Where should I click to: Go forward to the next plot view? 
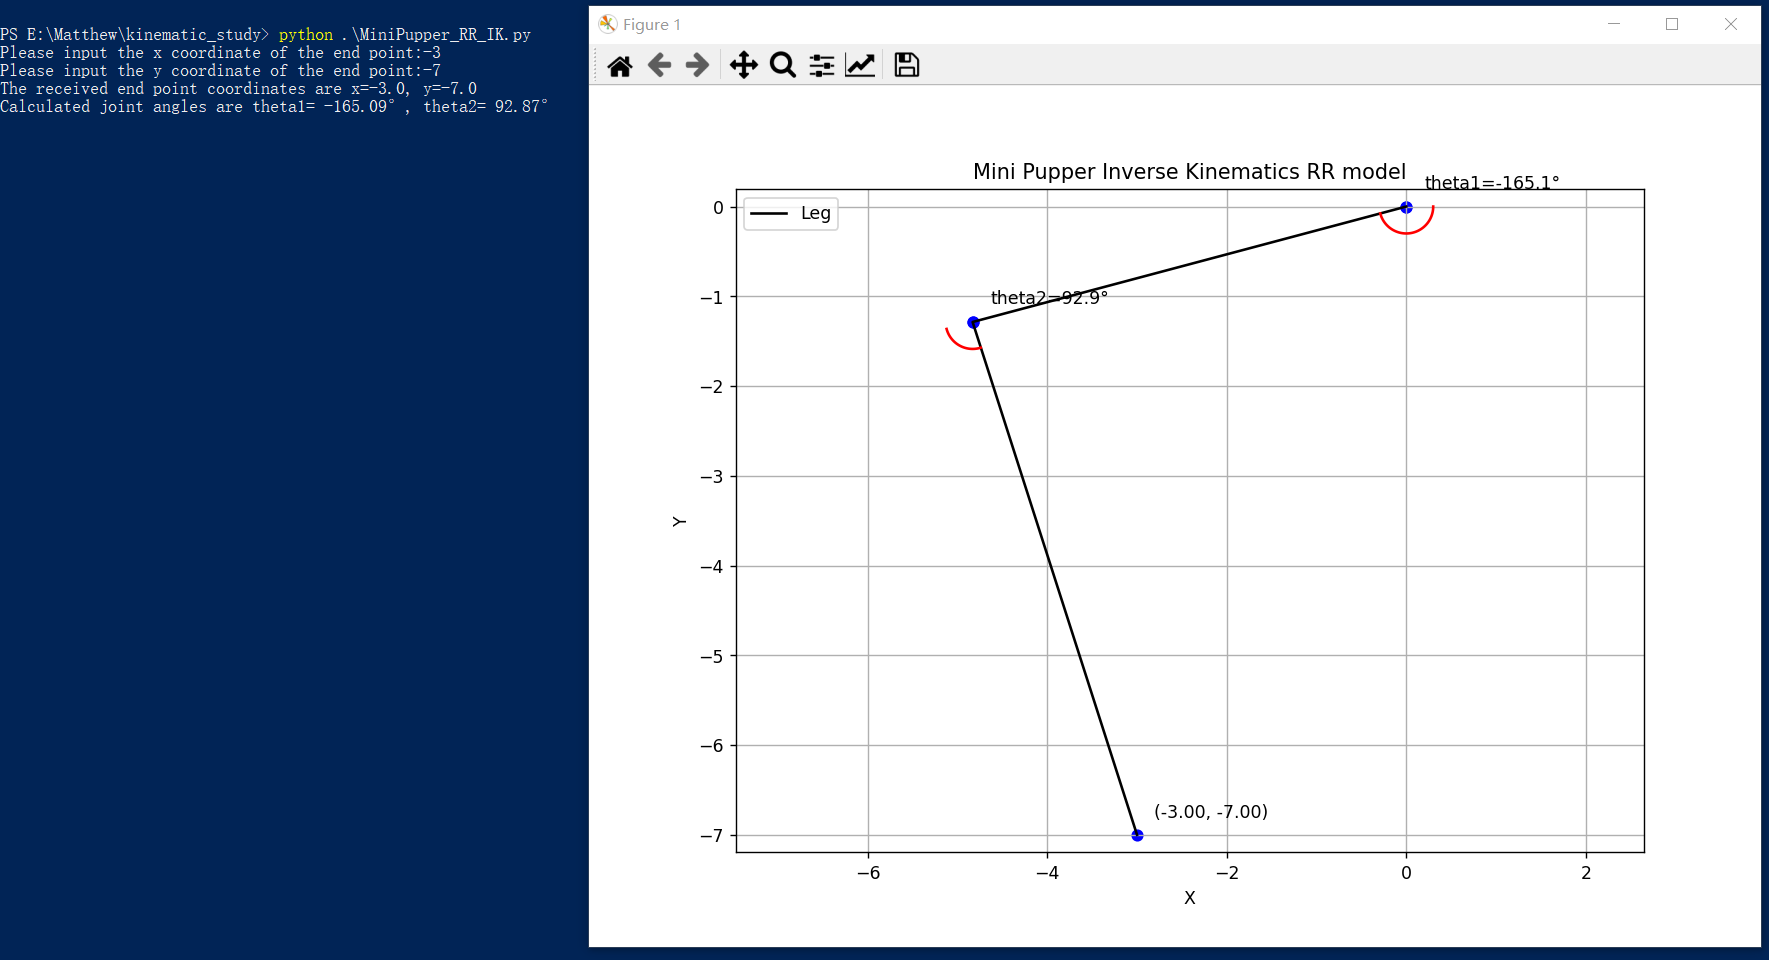click(x=696, y=64)
